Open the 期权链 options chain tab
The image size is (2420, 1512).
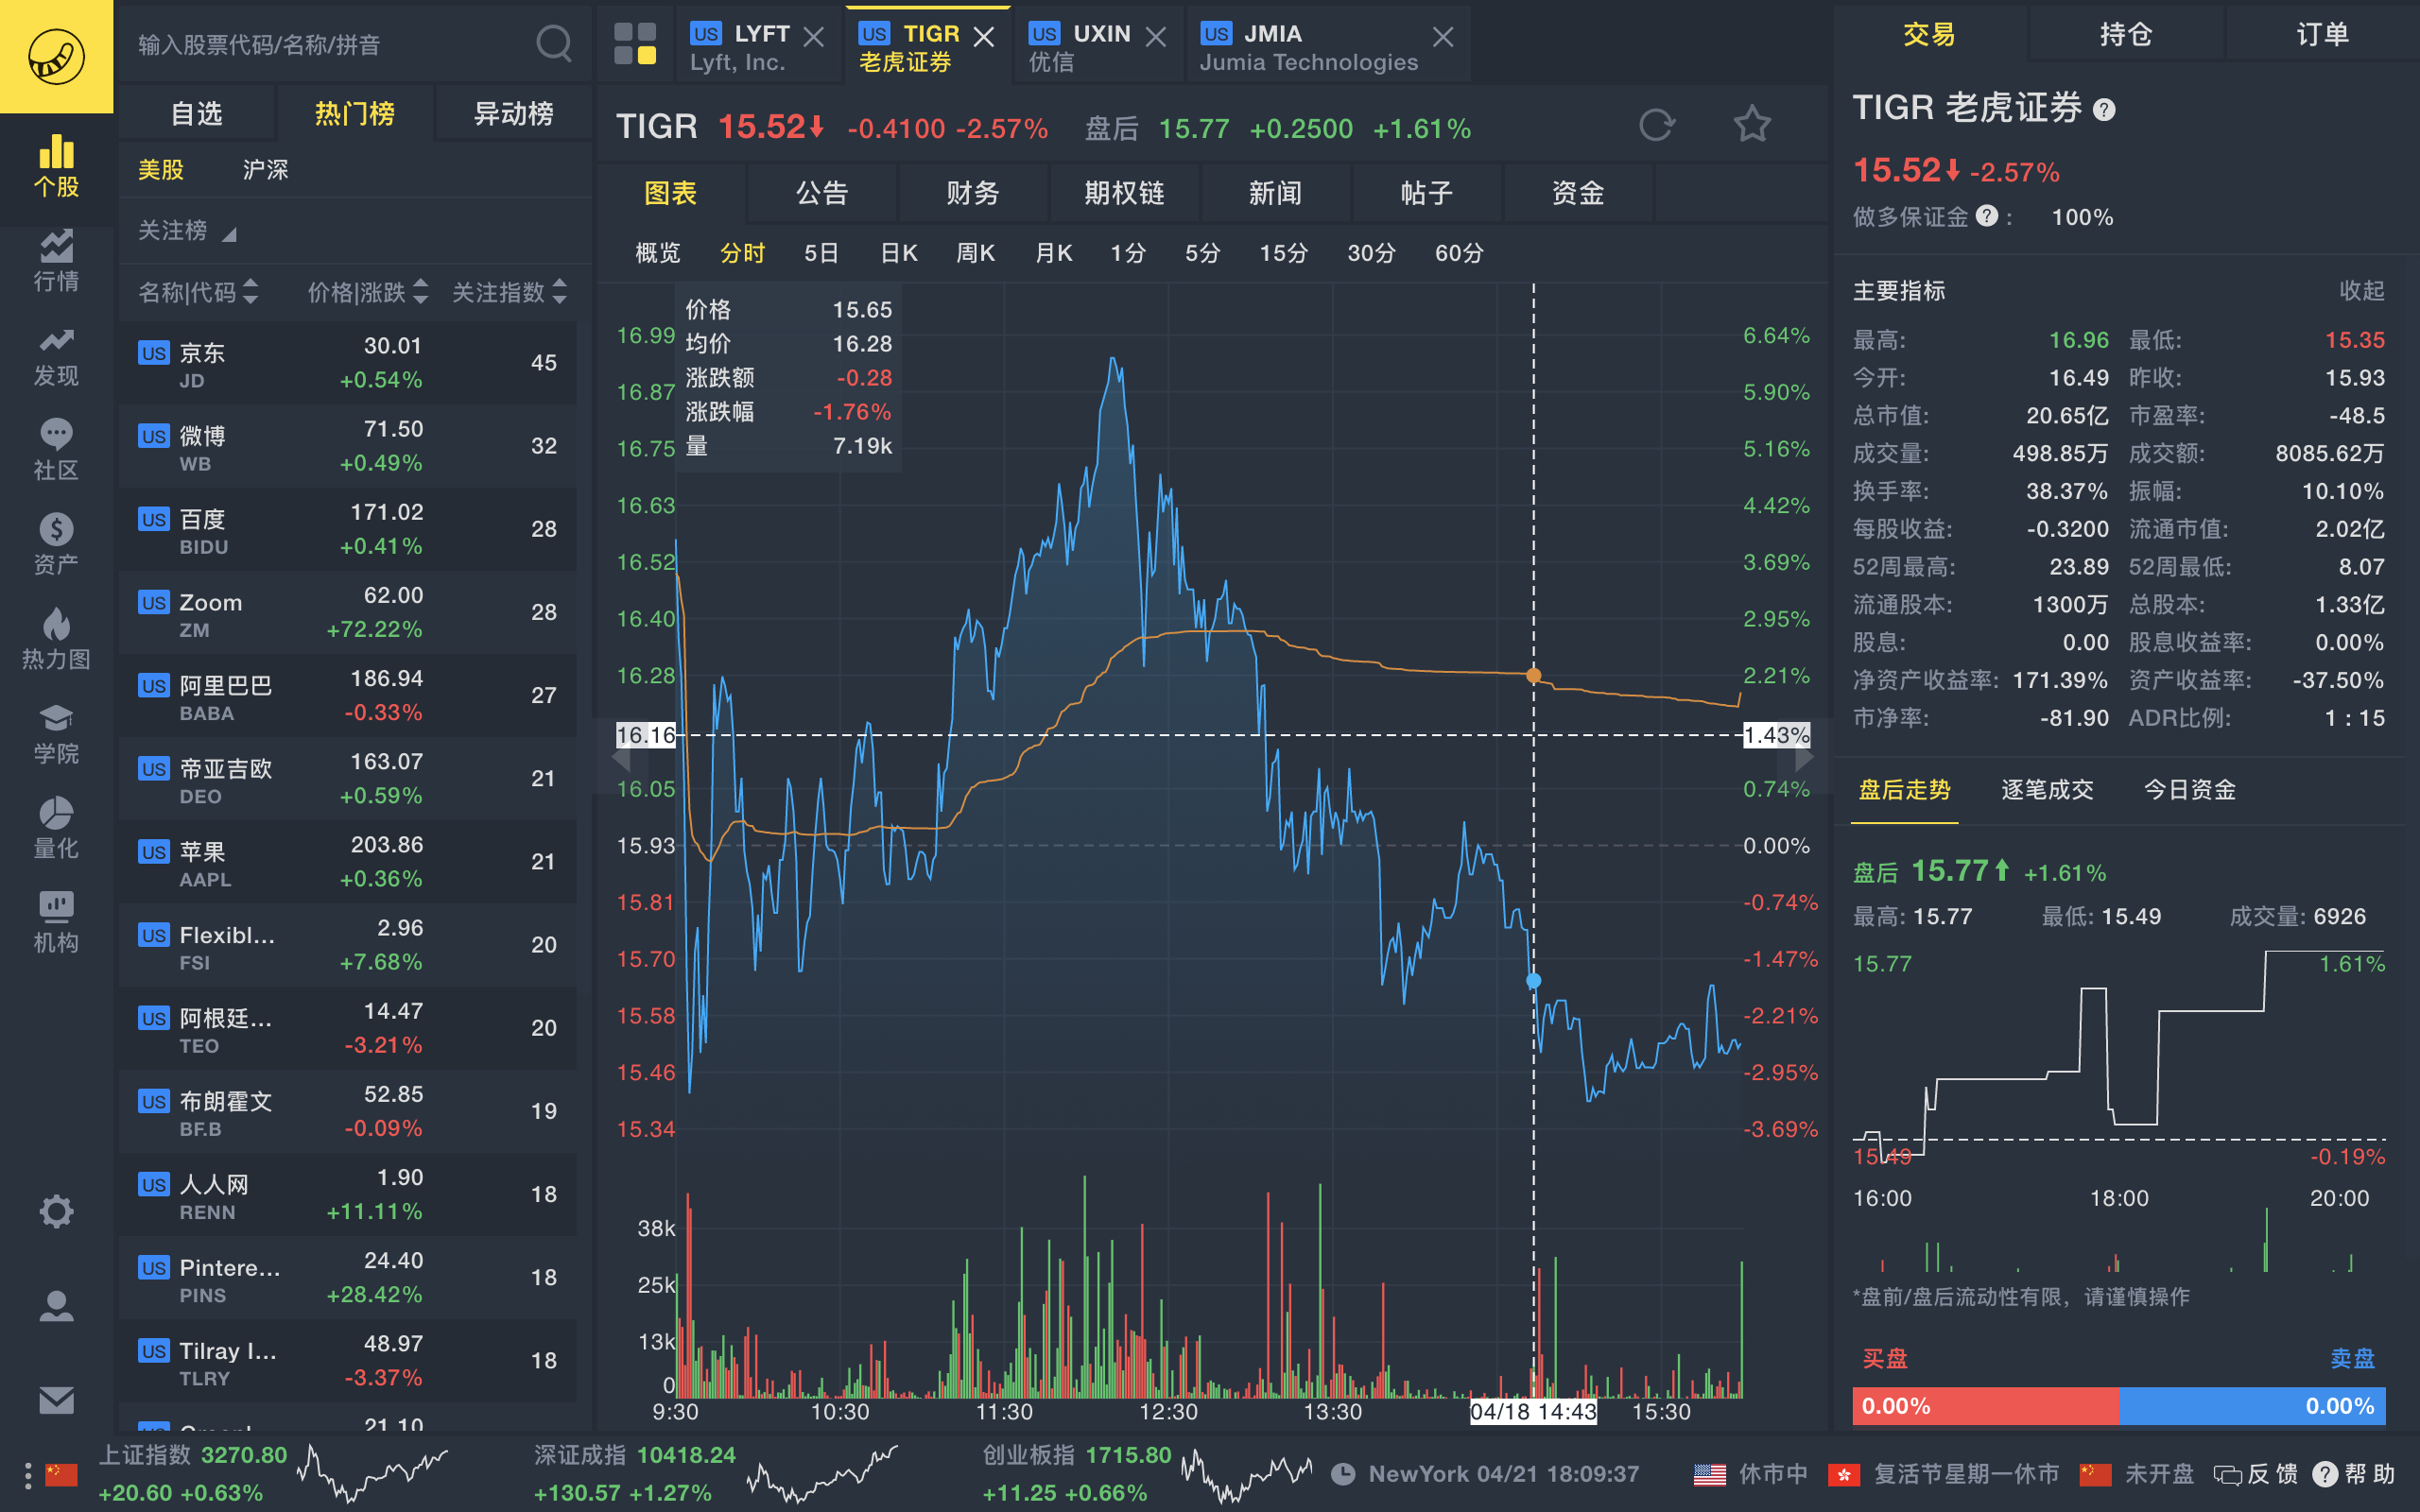click(x=1124, y=193)
